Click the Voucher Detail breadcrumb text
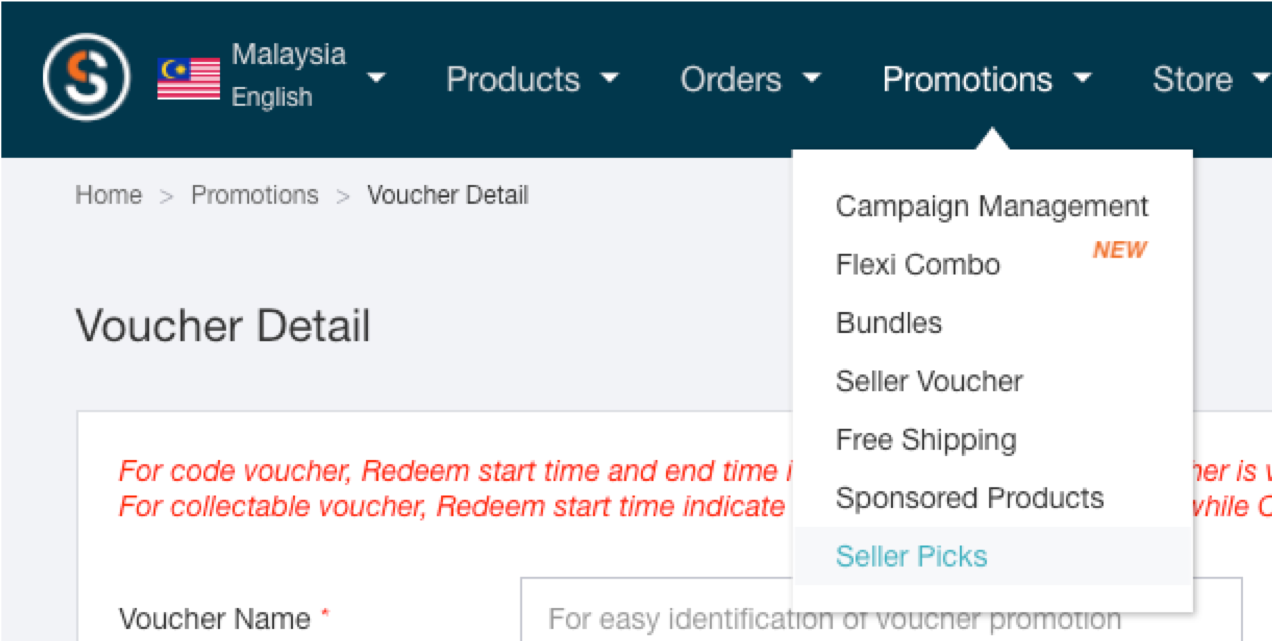 (448, 195)
